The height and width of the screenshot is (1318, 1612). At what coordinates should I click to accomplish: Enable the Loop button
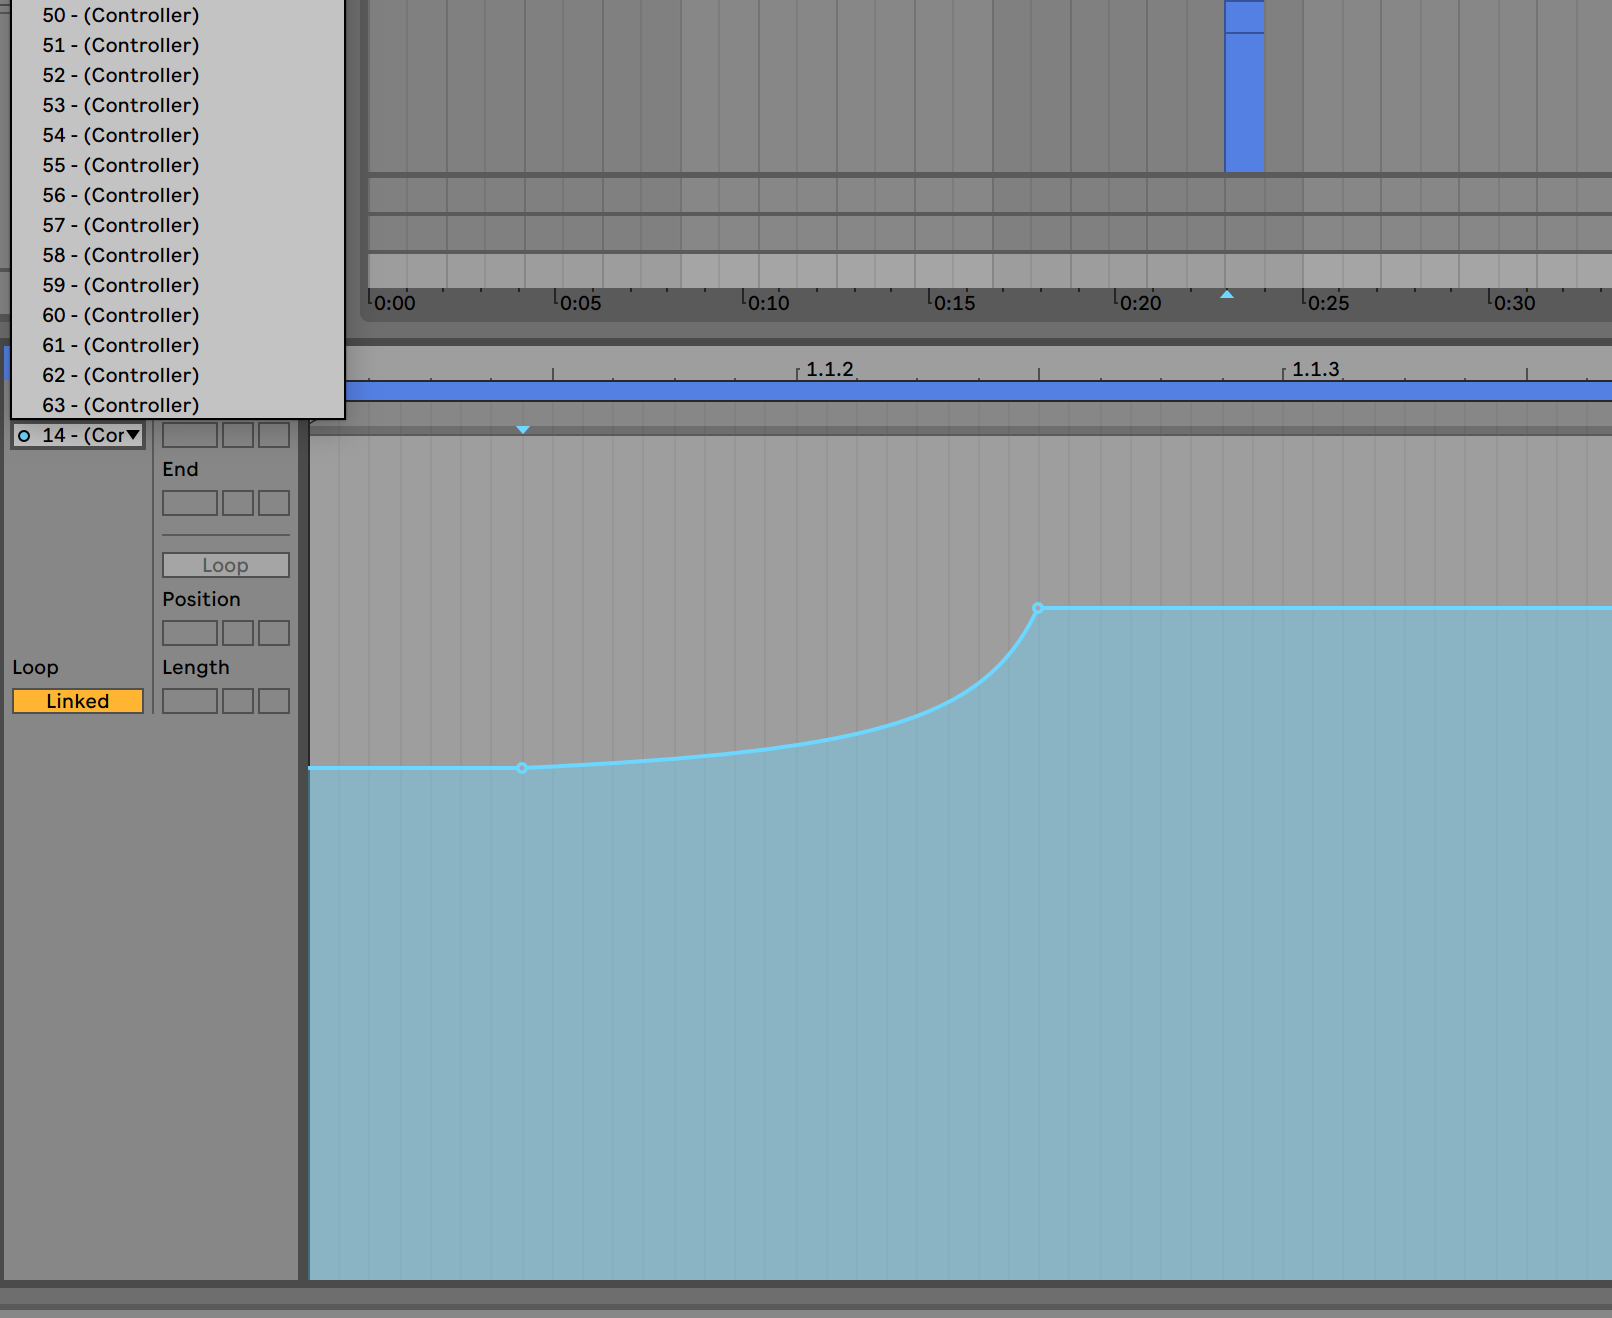(x=225, y=565)
